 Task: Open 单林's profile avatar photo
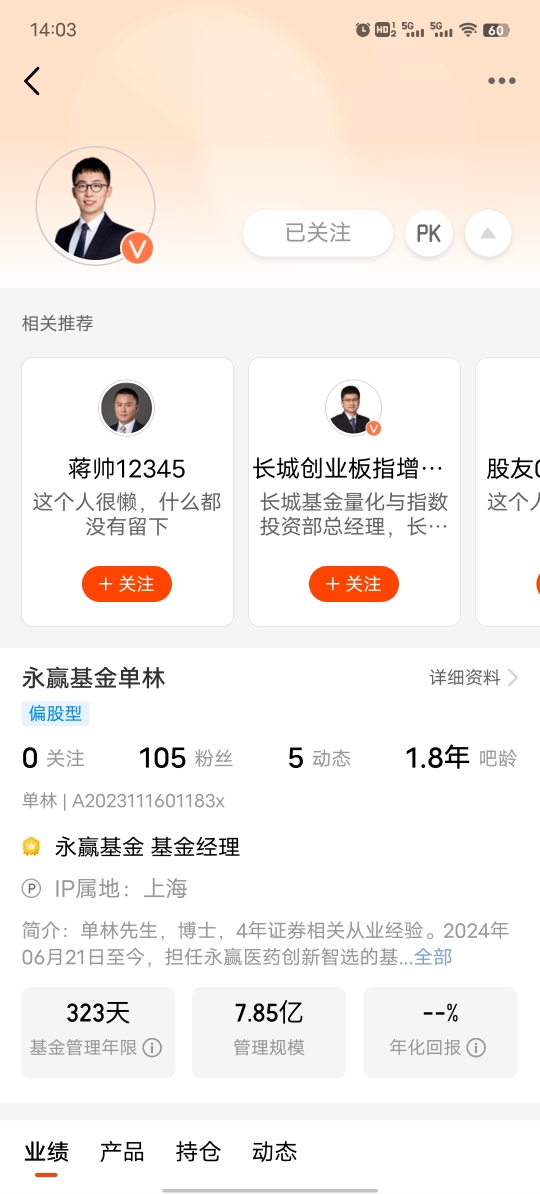click(95, 206)
